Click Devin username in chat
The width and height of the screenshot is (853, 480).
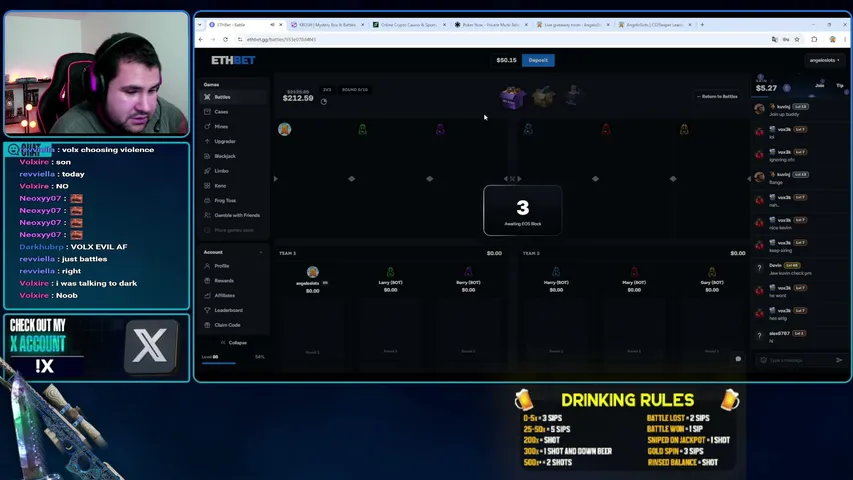point(775,265)
